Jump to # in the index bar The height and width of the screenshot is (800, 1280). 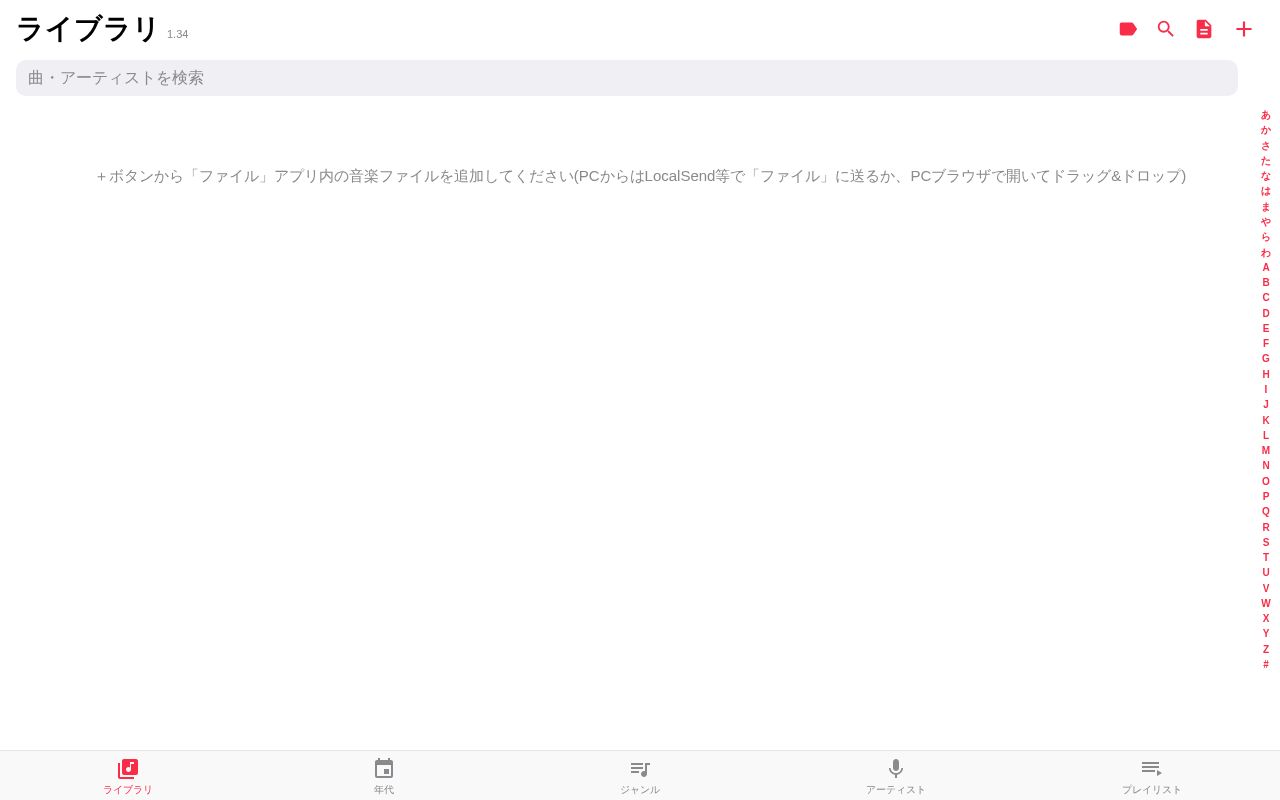pyautogui.click(x=1266, y=665)
